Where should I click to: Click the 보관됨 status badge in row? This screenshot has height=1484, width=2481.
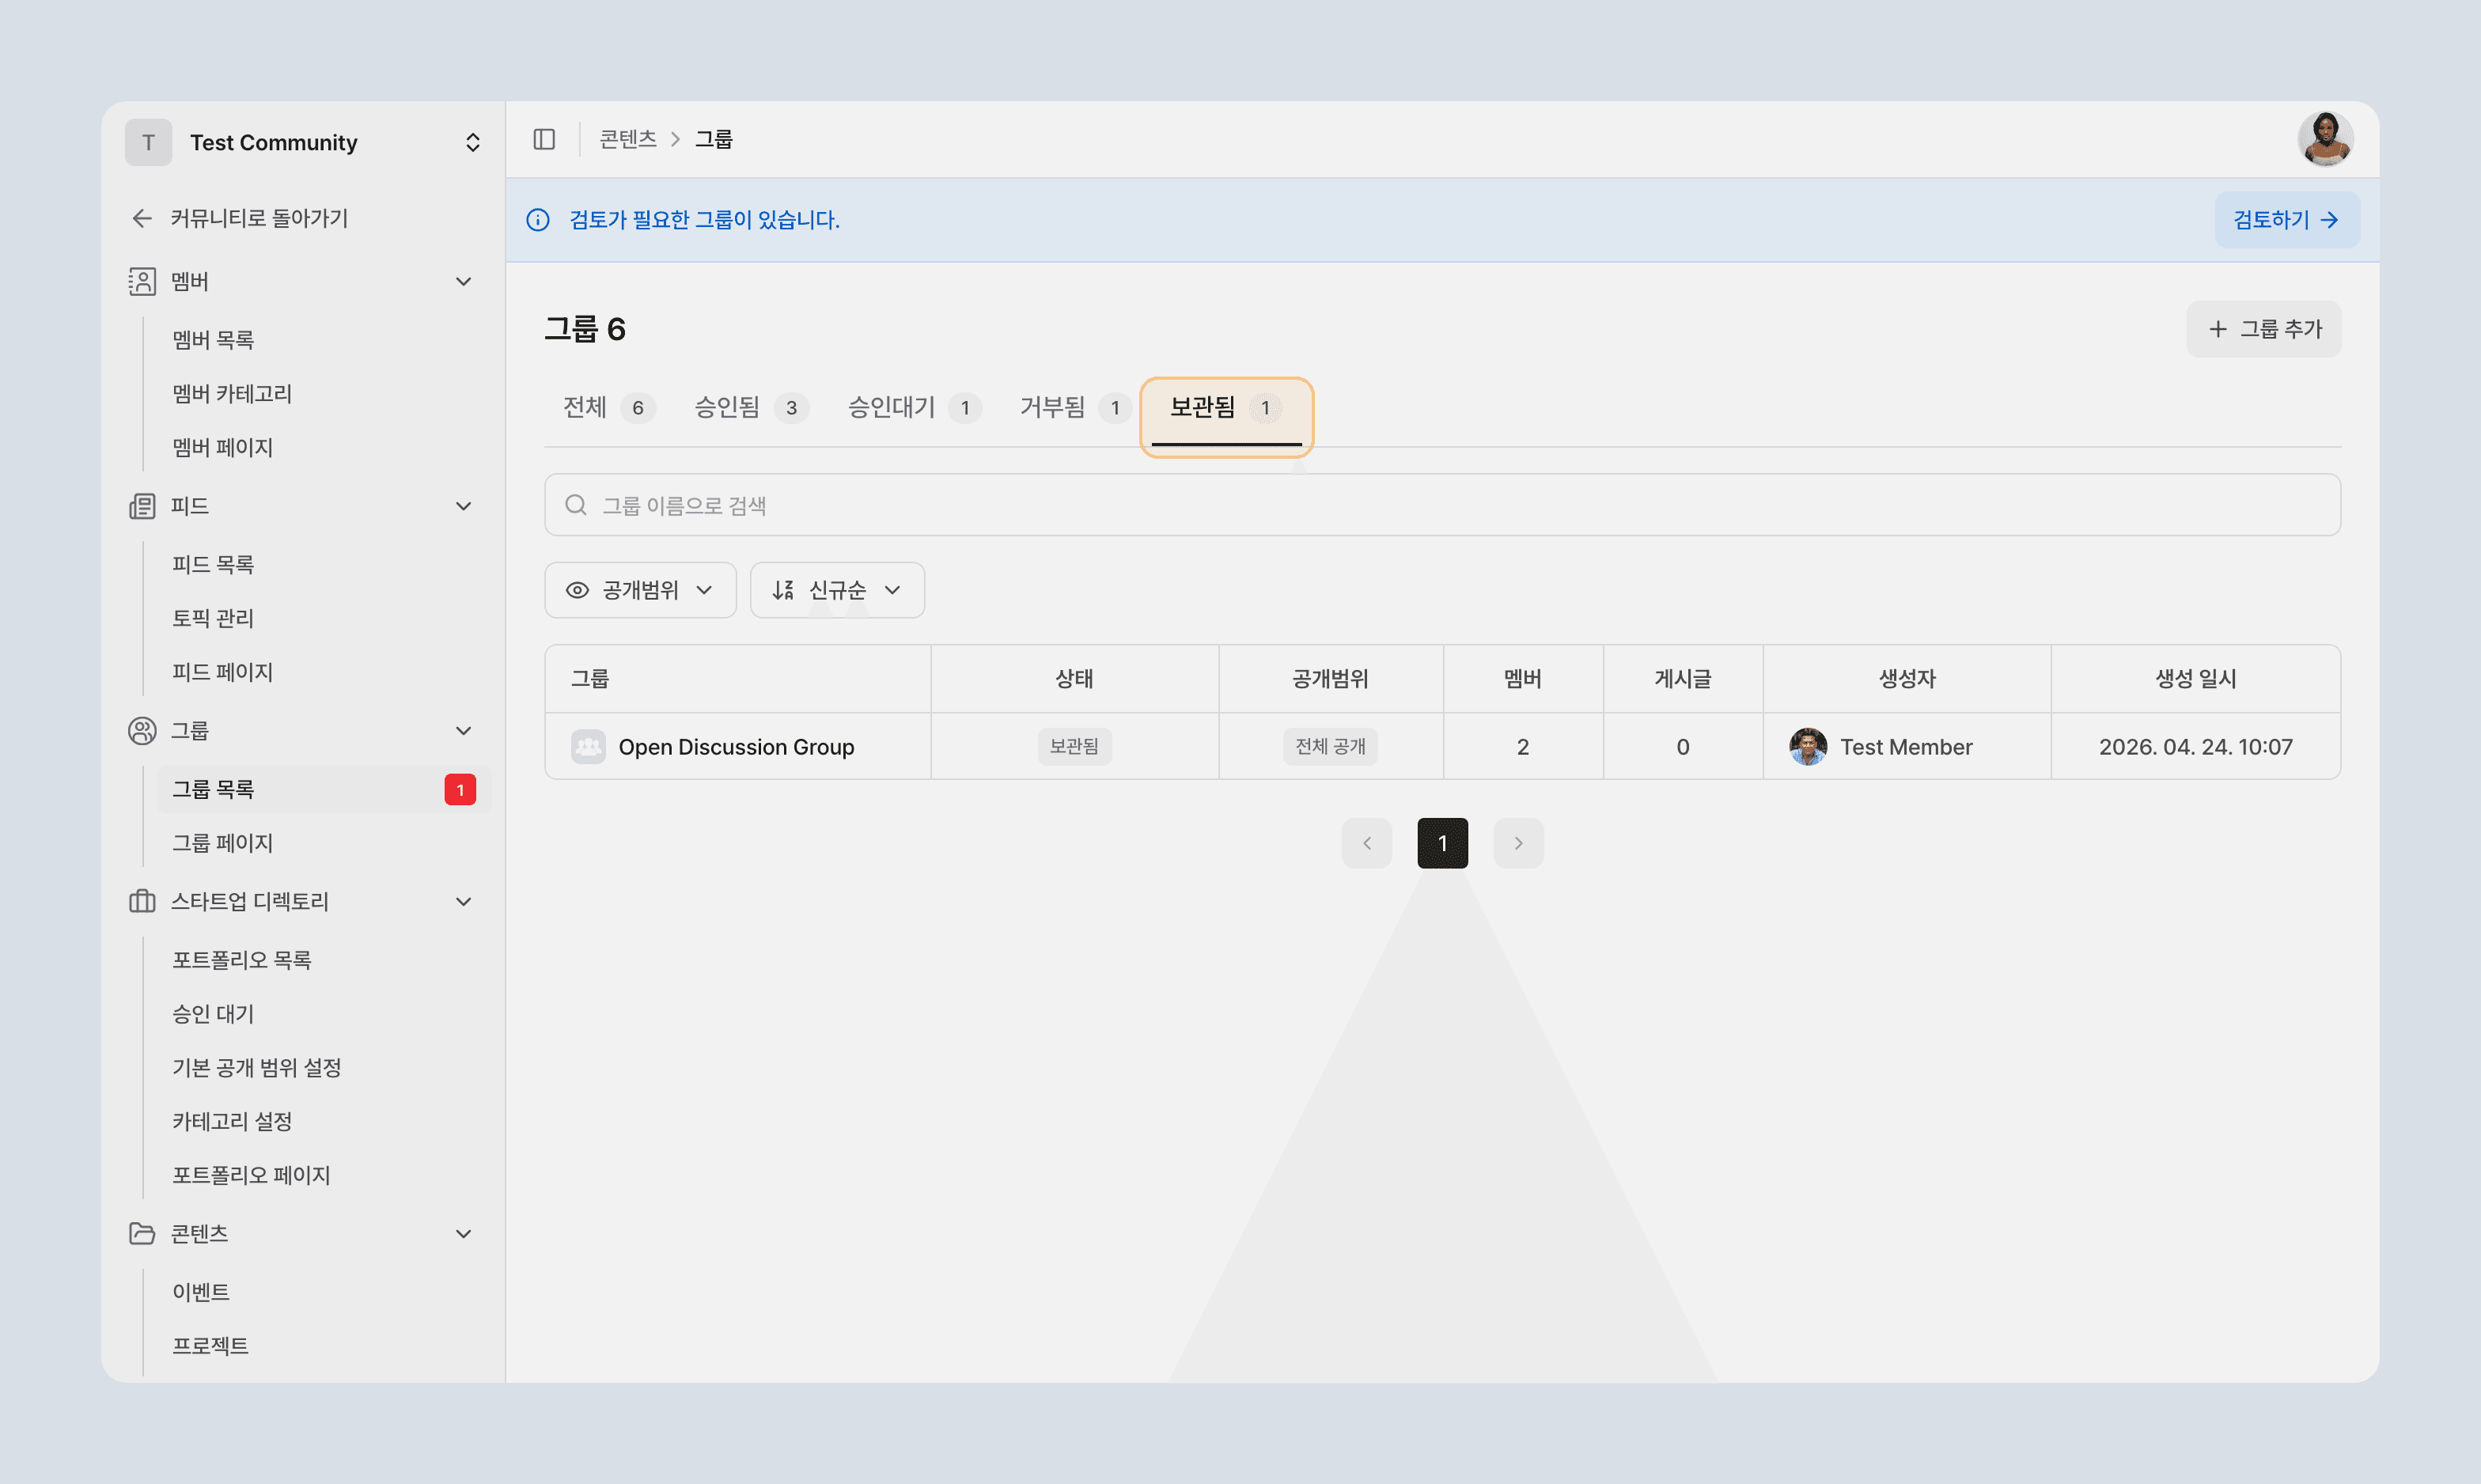tap(1074, 747)
